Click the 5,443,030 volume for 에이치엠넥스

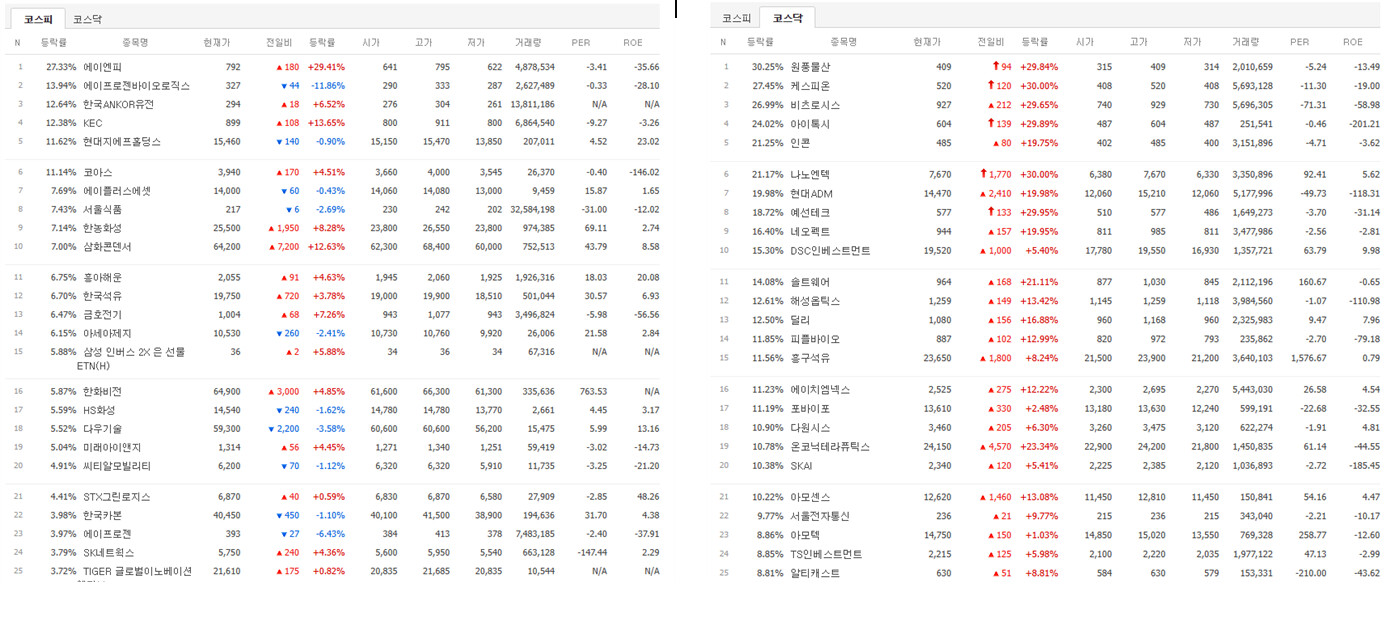[1251, 390]
